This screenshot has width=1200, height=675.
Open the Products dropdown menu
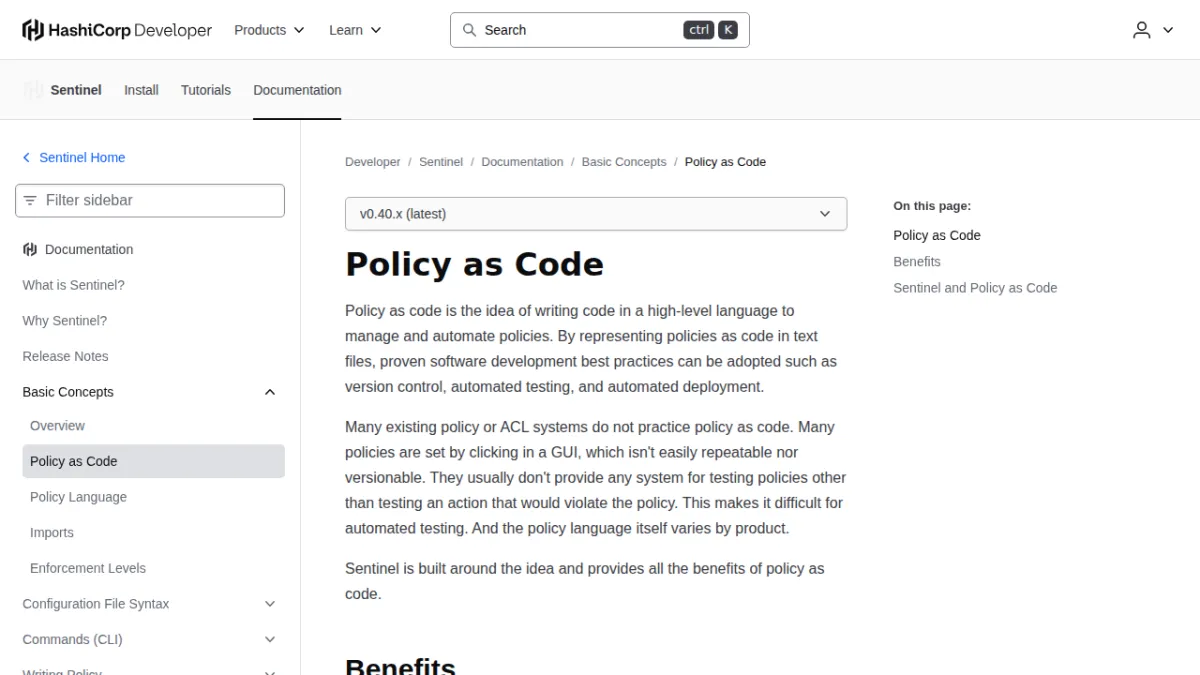(x=269, y=30)
